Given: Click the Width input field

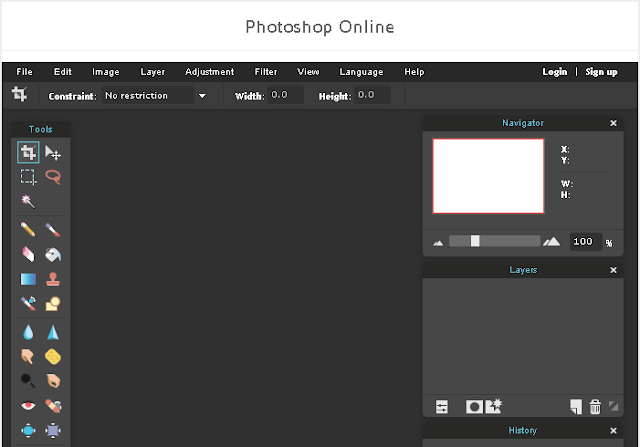Looking at the screenshot, I should [x=285, y=95].
